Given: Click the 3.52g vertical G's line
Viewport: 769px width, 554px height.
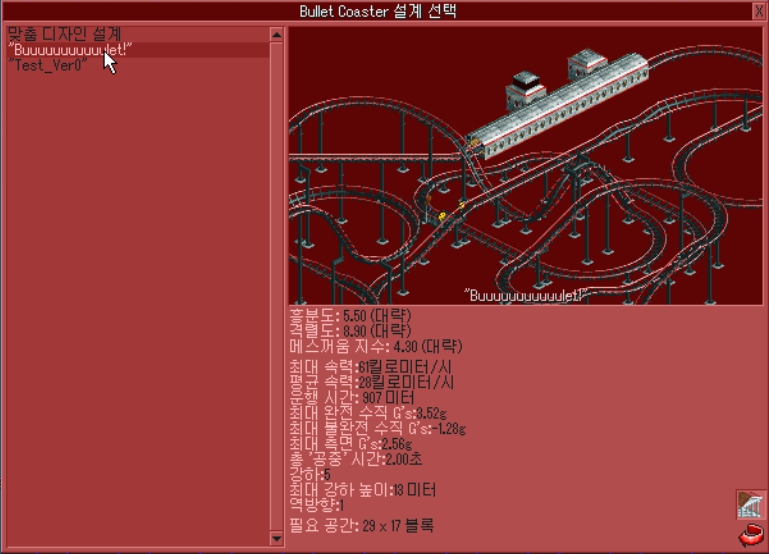Looking at the screenshot, I should coord(368,413).
